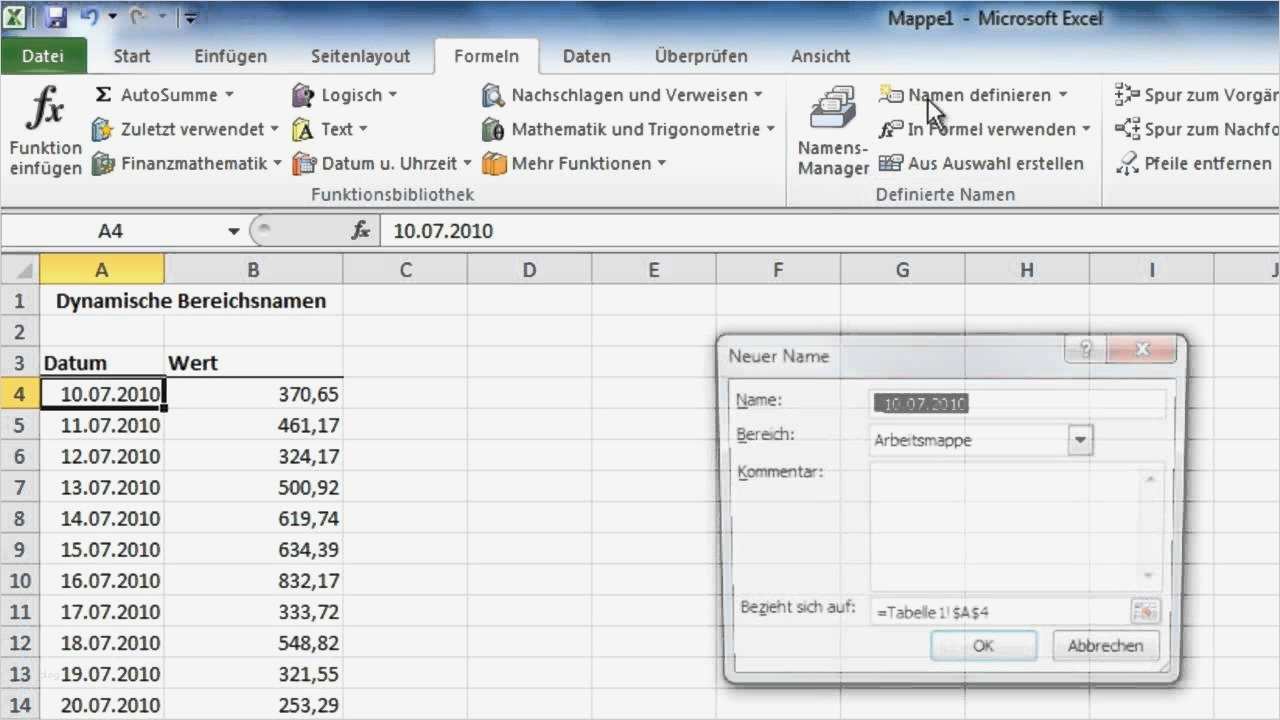Click Pfeile entfernen for formula auditing
Viewport: 1280px width, 720px height.
pos(1207,163)
